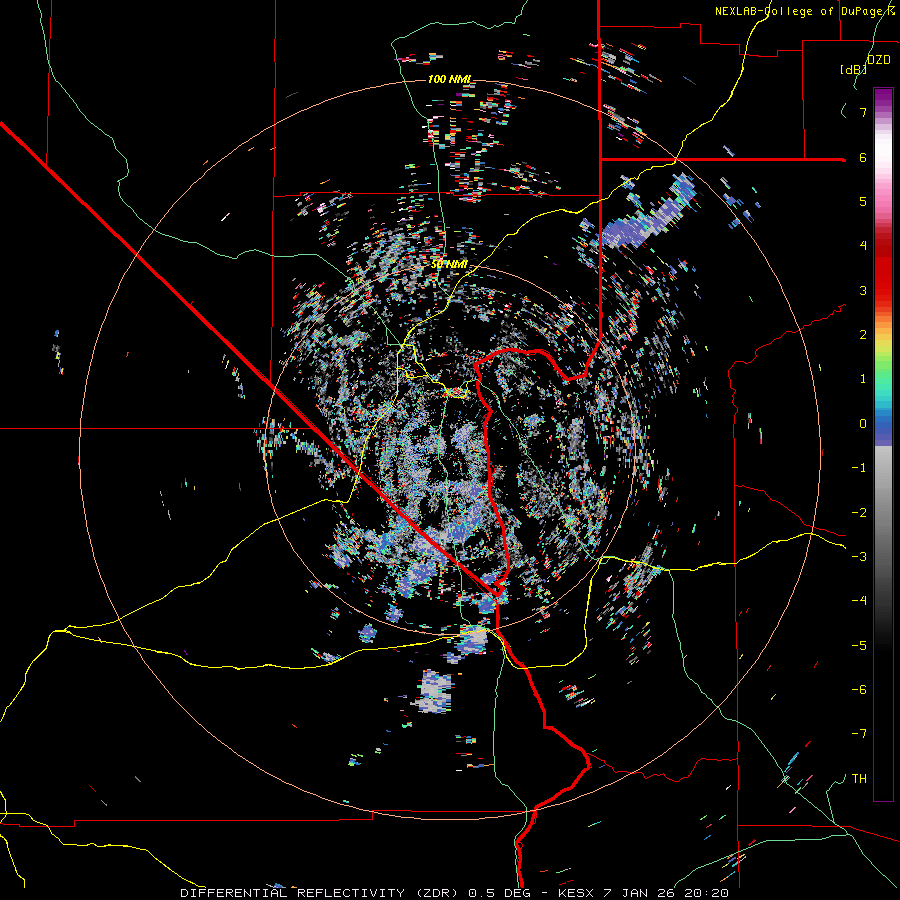Click the DIFFERENTIAL REFLECTIVITY caption text
This screenshot has height=900, width=900.
point(293,893)
